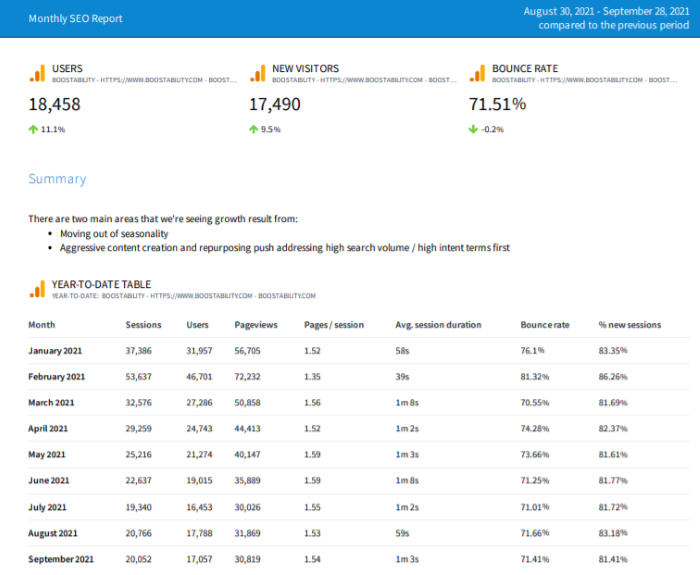Image resolution: width=700 pixels, height=575 pixels.
Task: Click January new sessions 83.35%
Action: coord(612,350)
